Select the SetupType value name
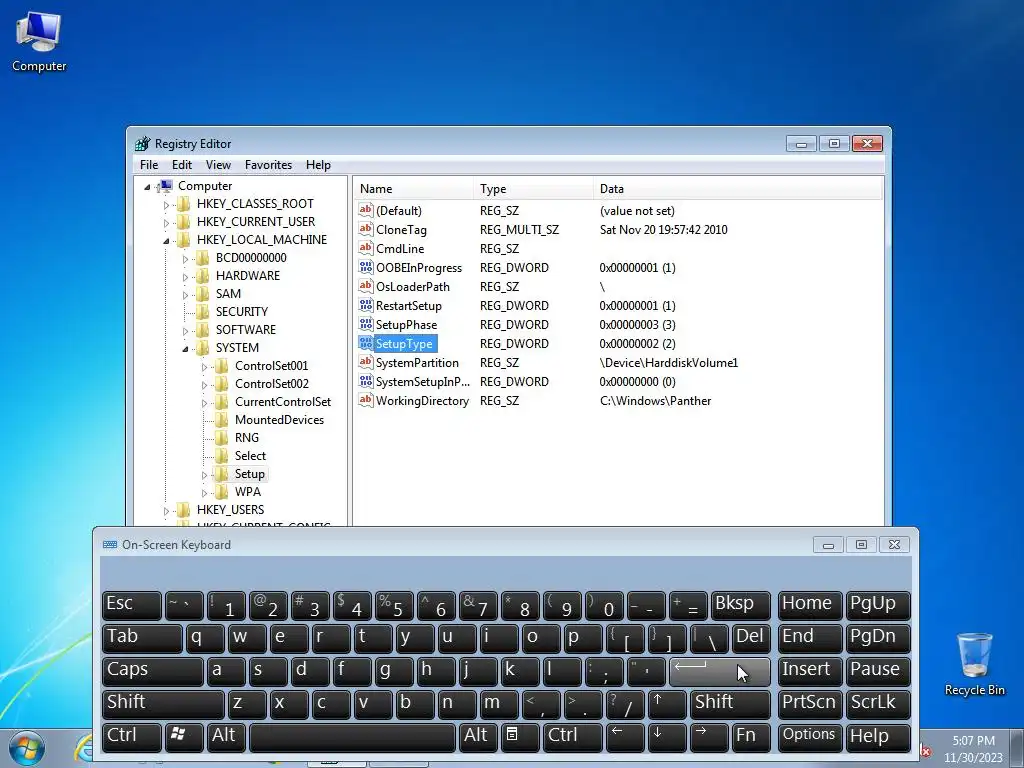Image resolution: width=1024 pixels, height=768 pixels. pos(404,344)
